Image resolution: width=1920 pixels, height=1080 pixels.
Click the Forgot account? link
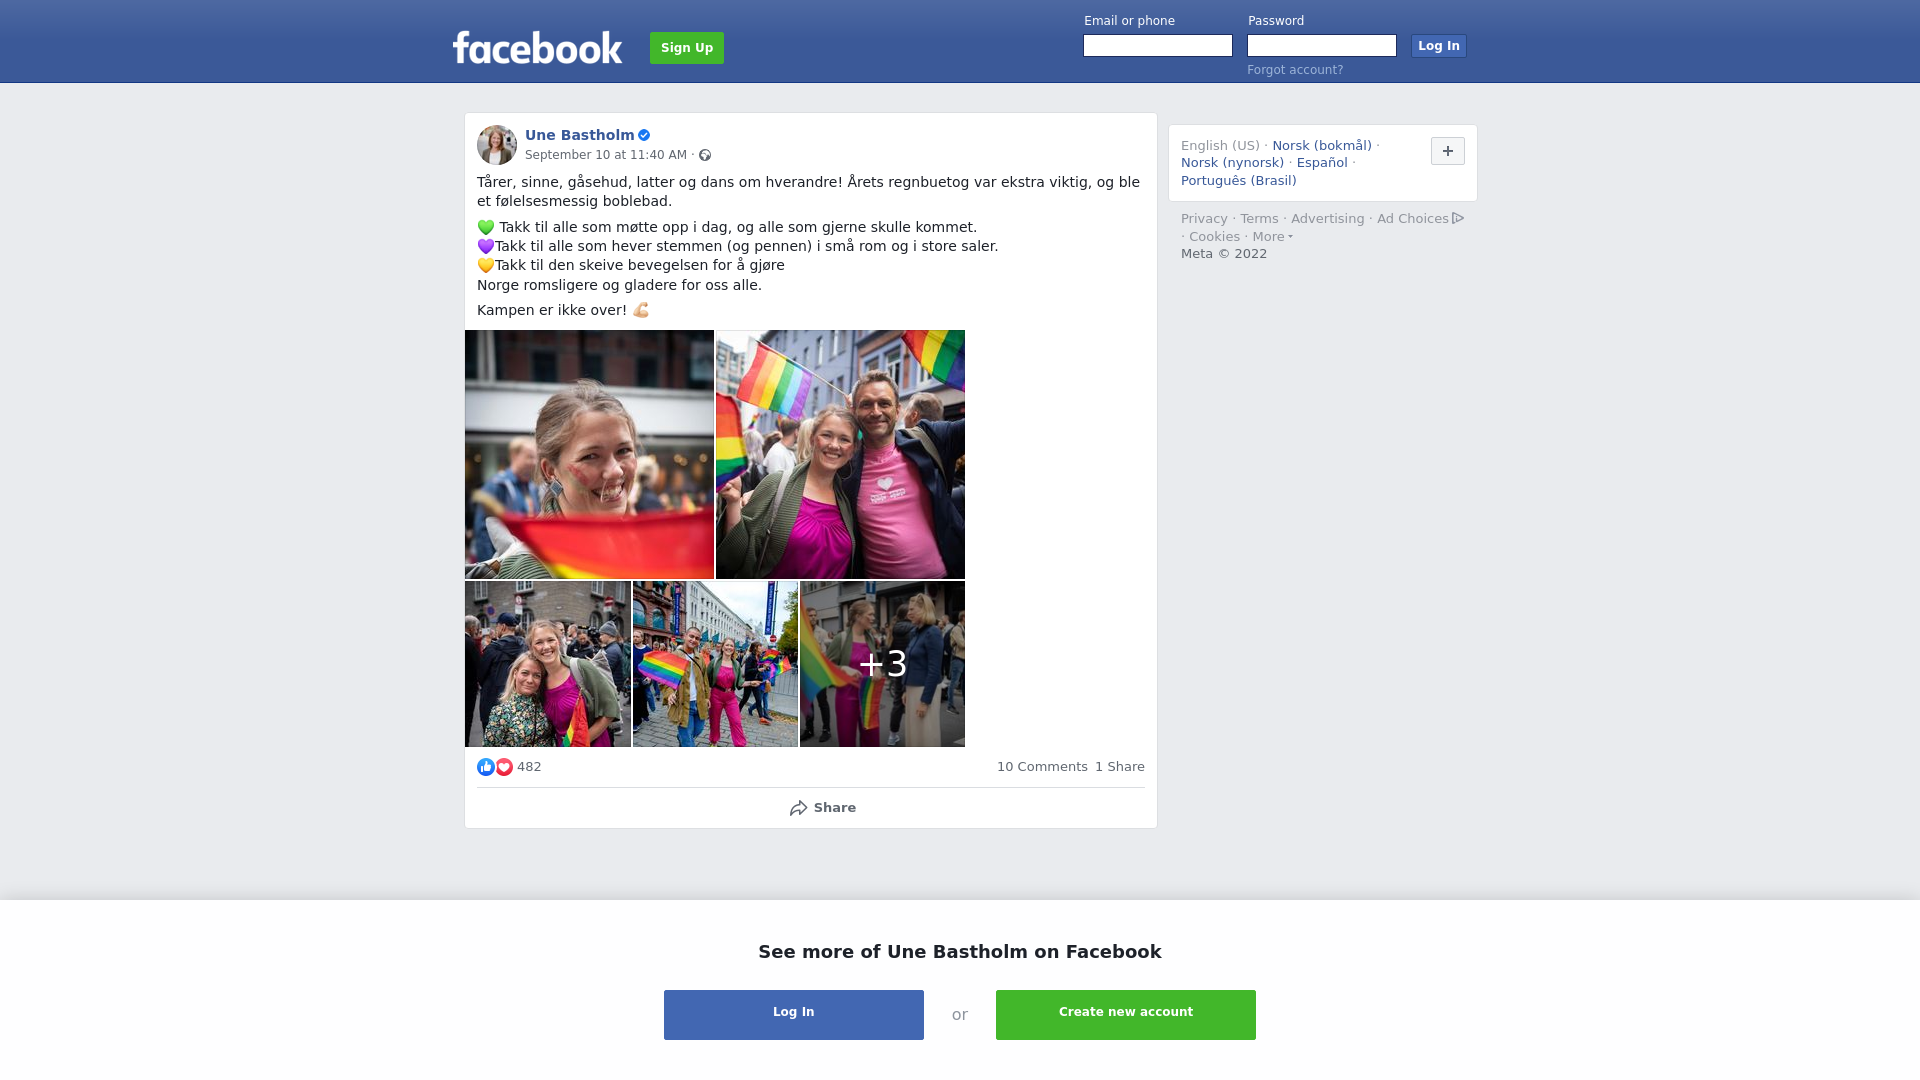(1295, 70)
